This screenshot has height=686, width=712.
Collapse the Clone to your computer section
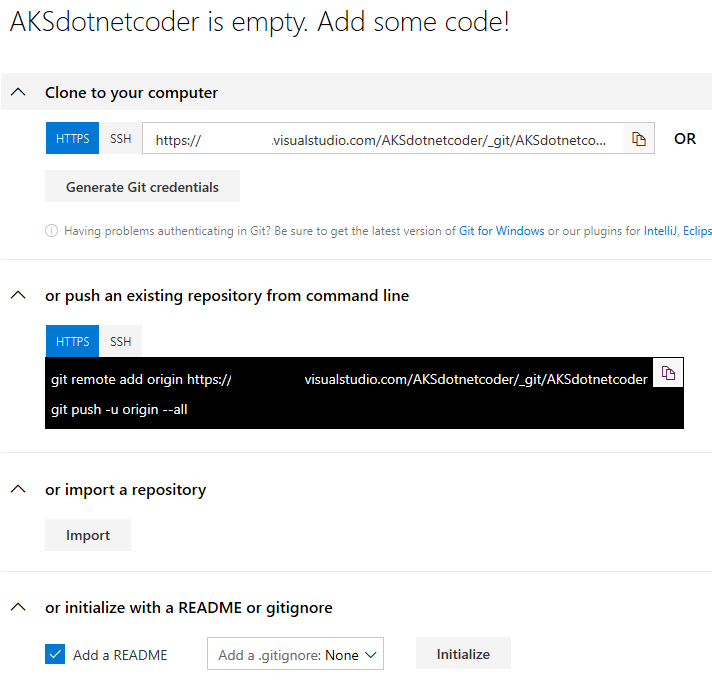(x=18, y=92)
